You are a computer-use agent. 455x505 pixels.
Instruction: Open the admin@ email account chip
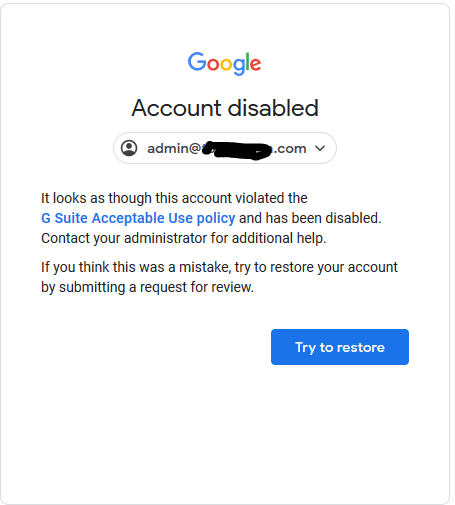pos(225,148)
